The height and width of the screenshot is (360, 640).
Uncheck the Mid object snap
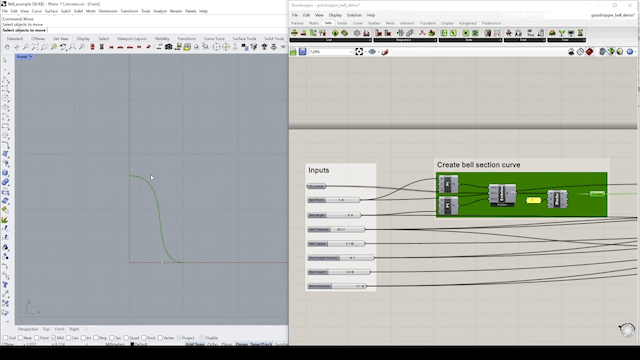pos(53,338)
